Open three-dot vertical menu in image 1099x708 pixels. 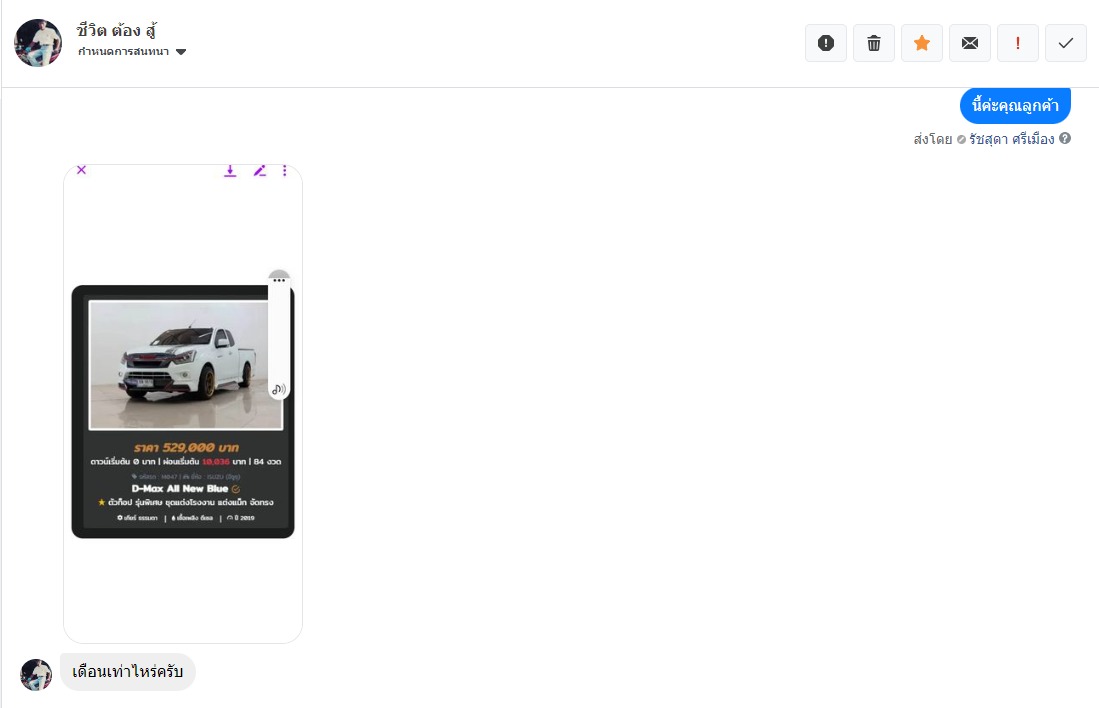[x=285, y=170]
